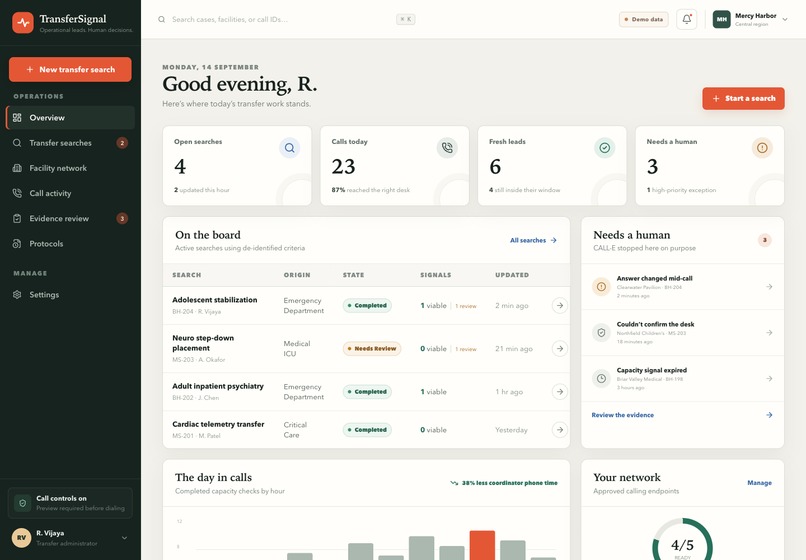Click the Needs Review status badge
806x560 pixels.
click(x=372, y=349)
